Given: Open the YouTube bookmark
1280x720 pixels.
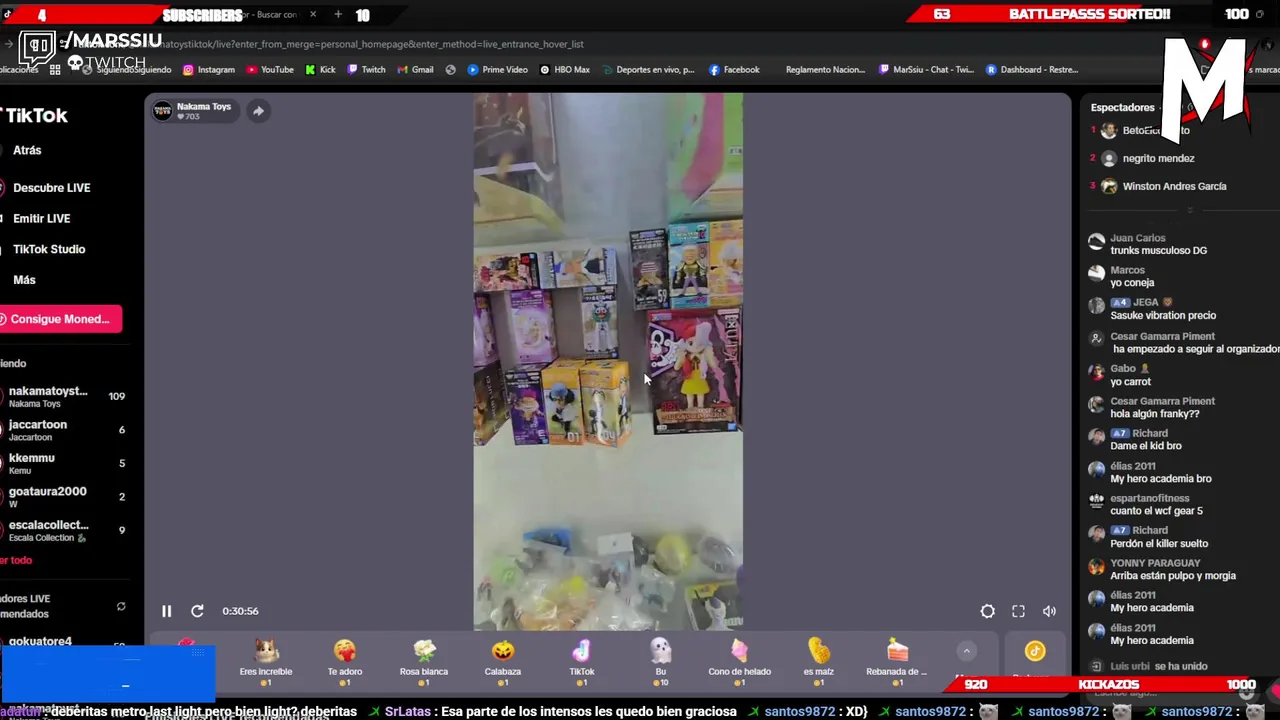Looking at the screenshot, I should pos(270,70).
